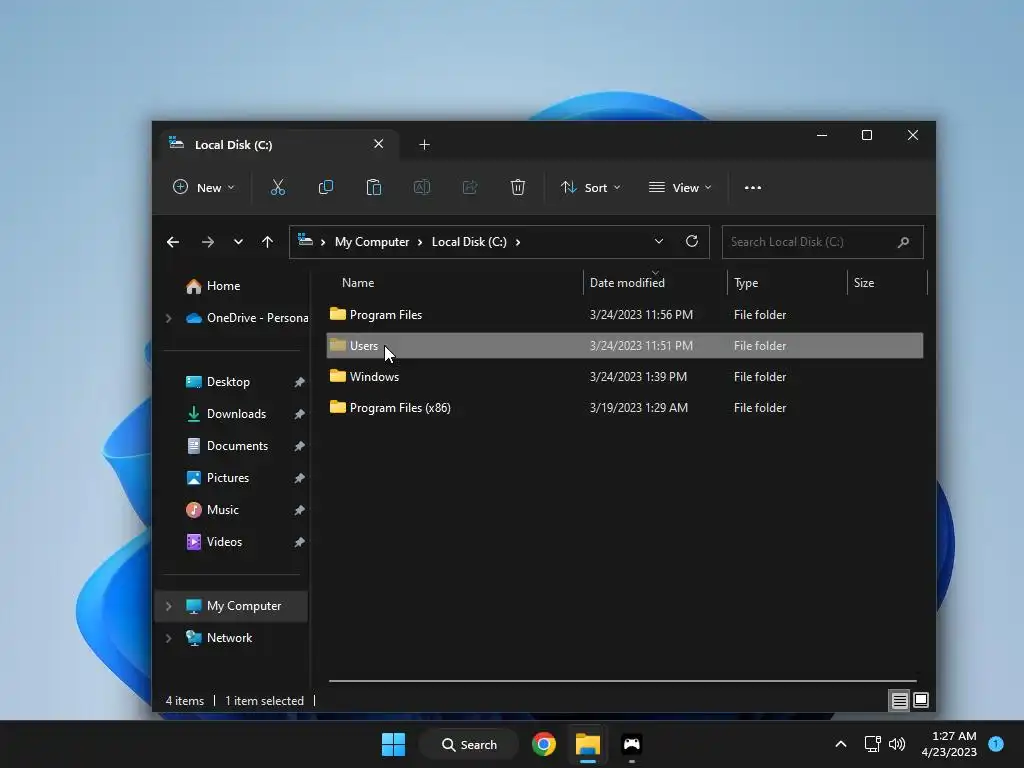The image size is (1024, 768).
Task: Switch to large thumbnails view icon in status bar
Action: [x=921, y=701]
